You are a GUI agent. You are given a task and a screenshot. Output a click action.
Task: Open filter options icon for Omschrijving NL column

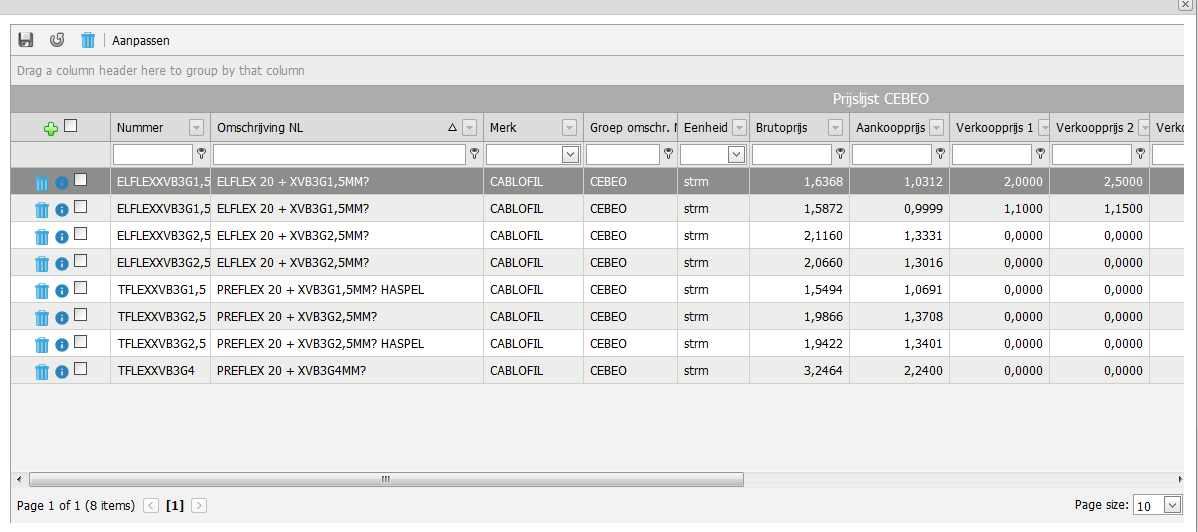pyautogui.click(x=474, y=154)
